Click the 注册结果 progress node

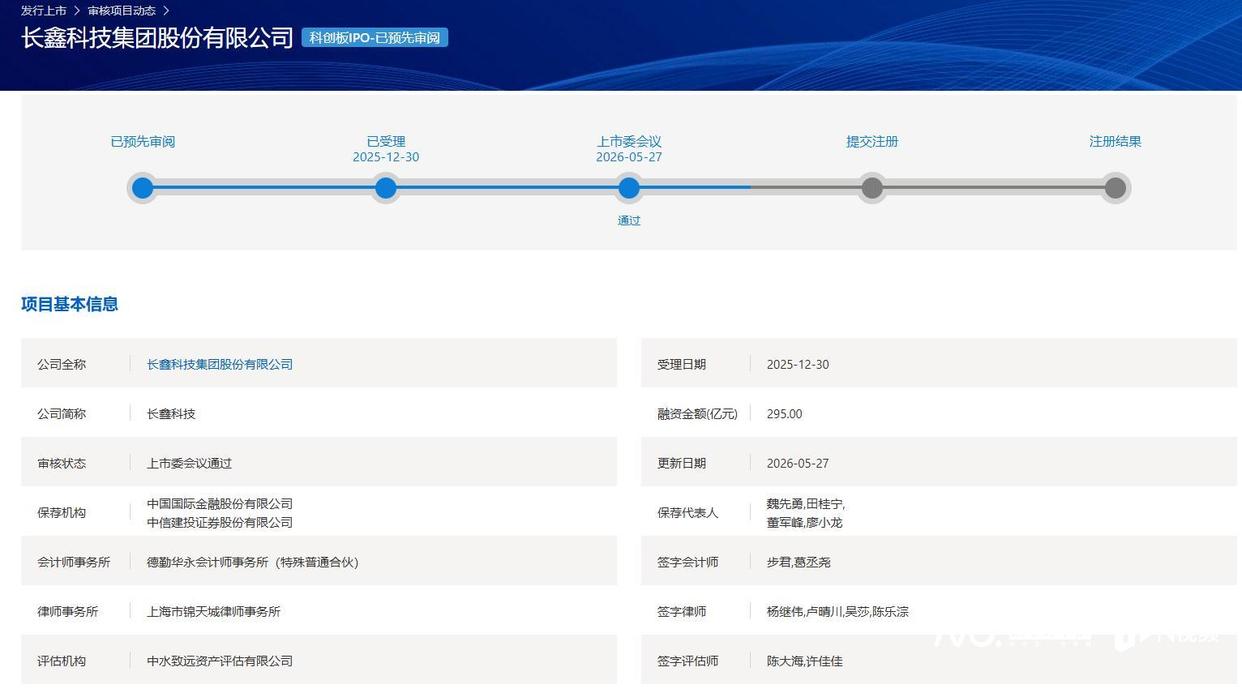pos(1115,188)
